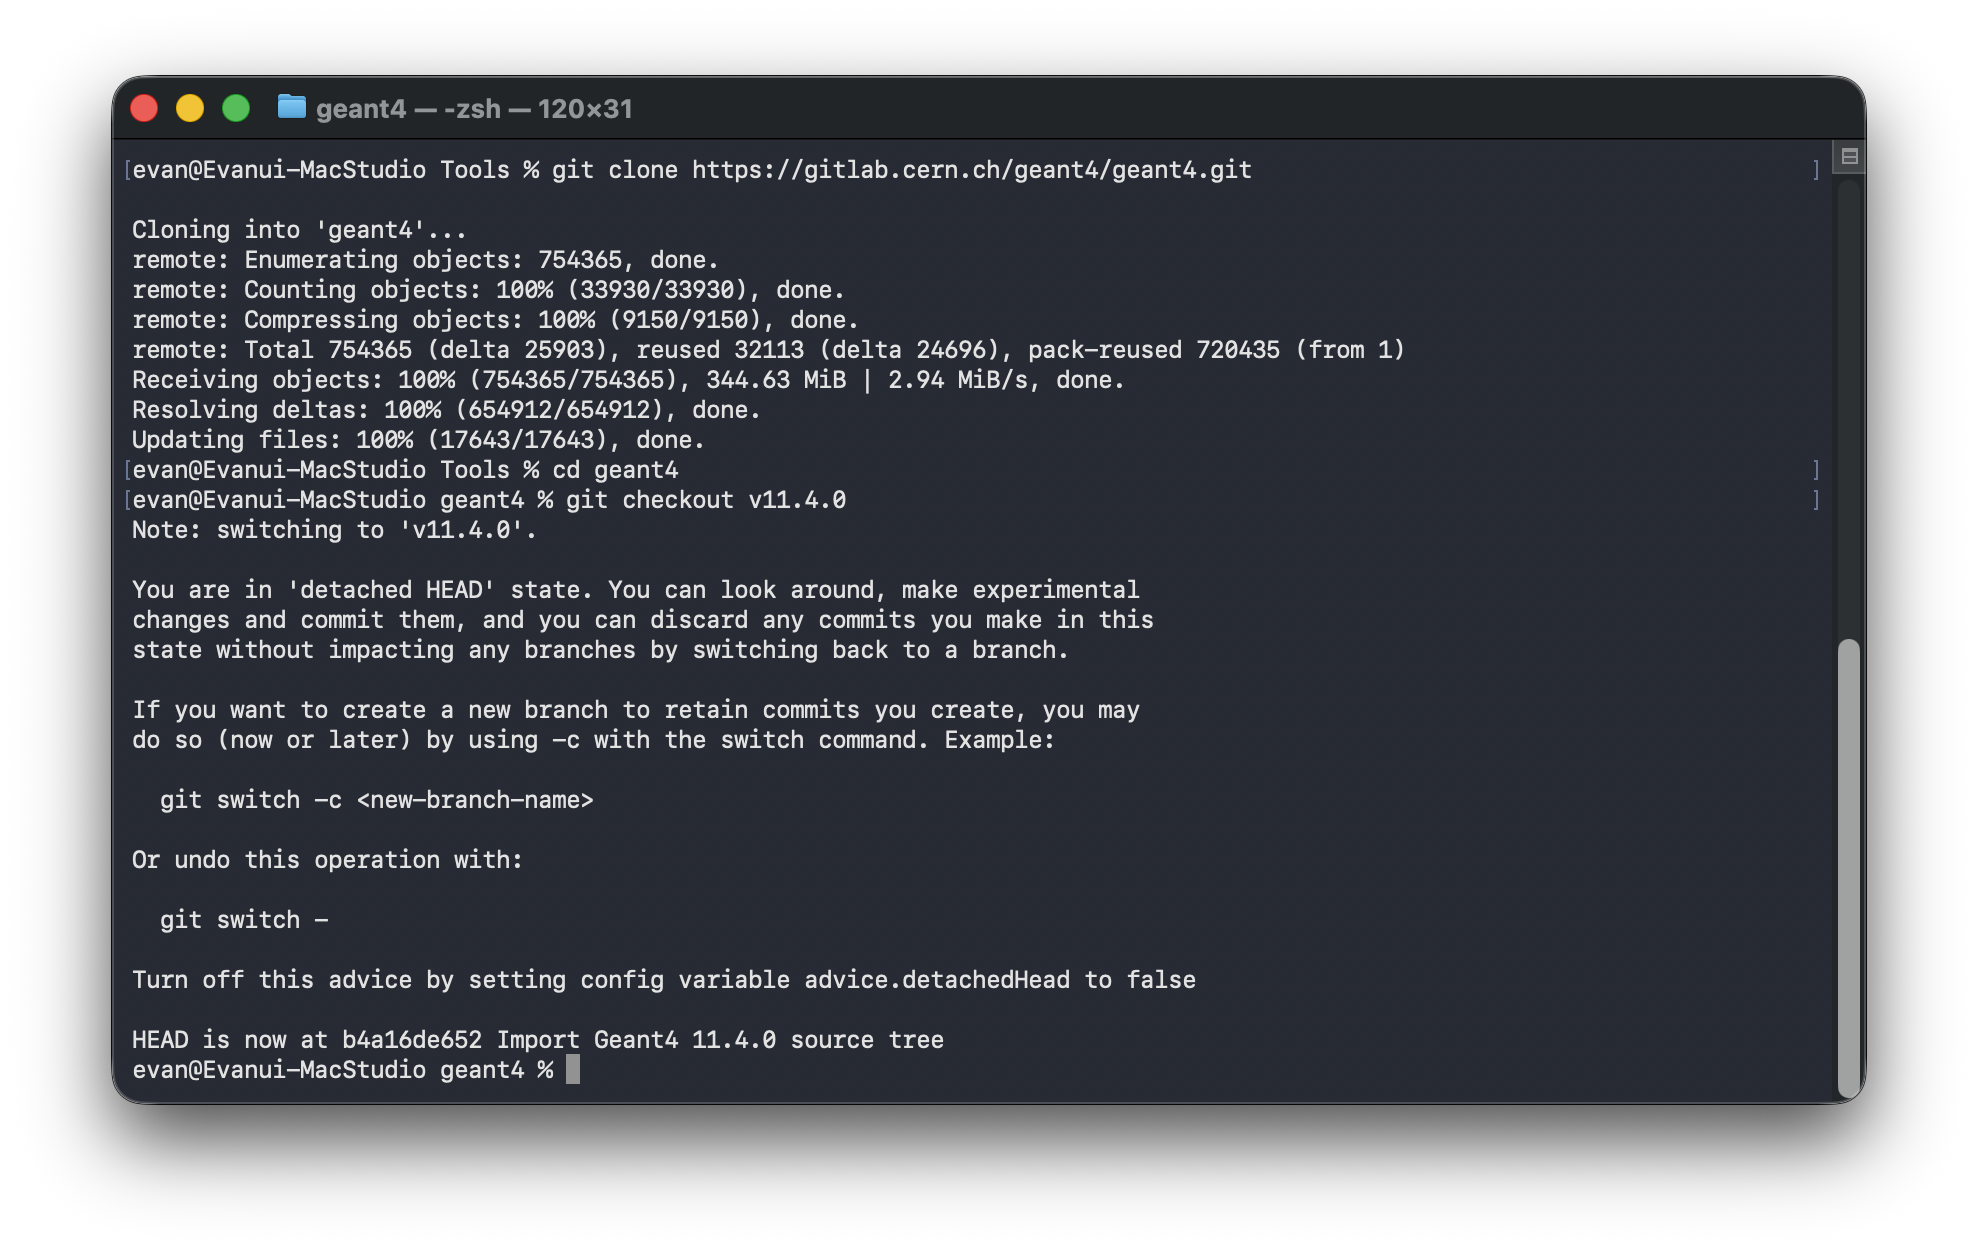Click the gitlab.cern.ch repository URL
The image size is (1978, 1252).
971,170
